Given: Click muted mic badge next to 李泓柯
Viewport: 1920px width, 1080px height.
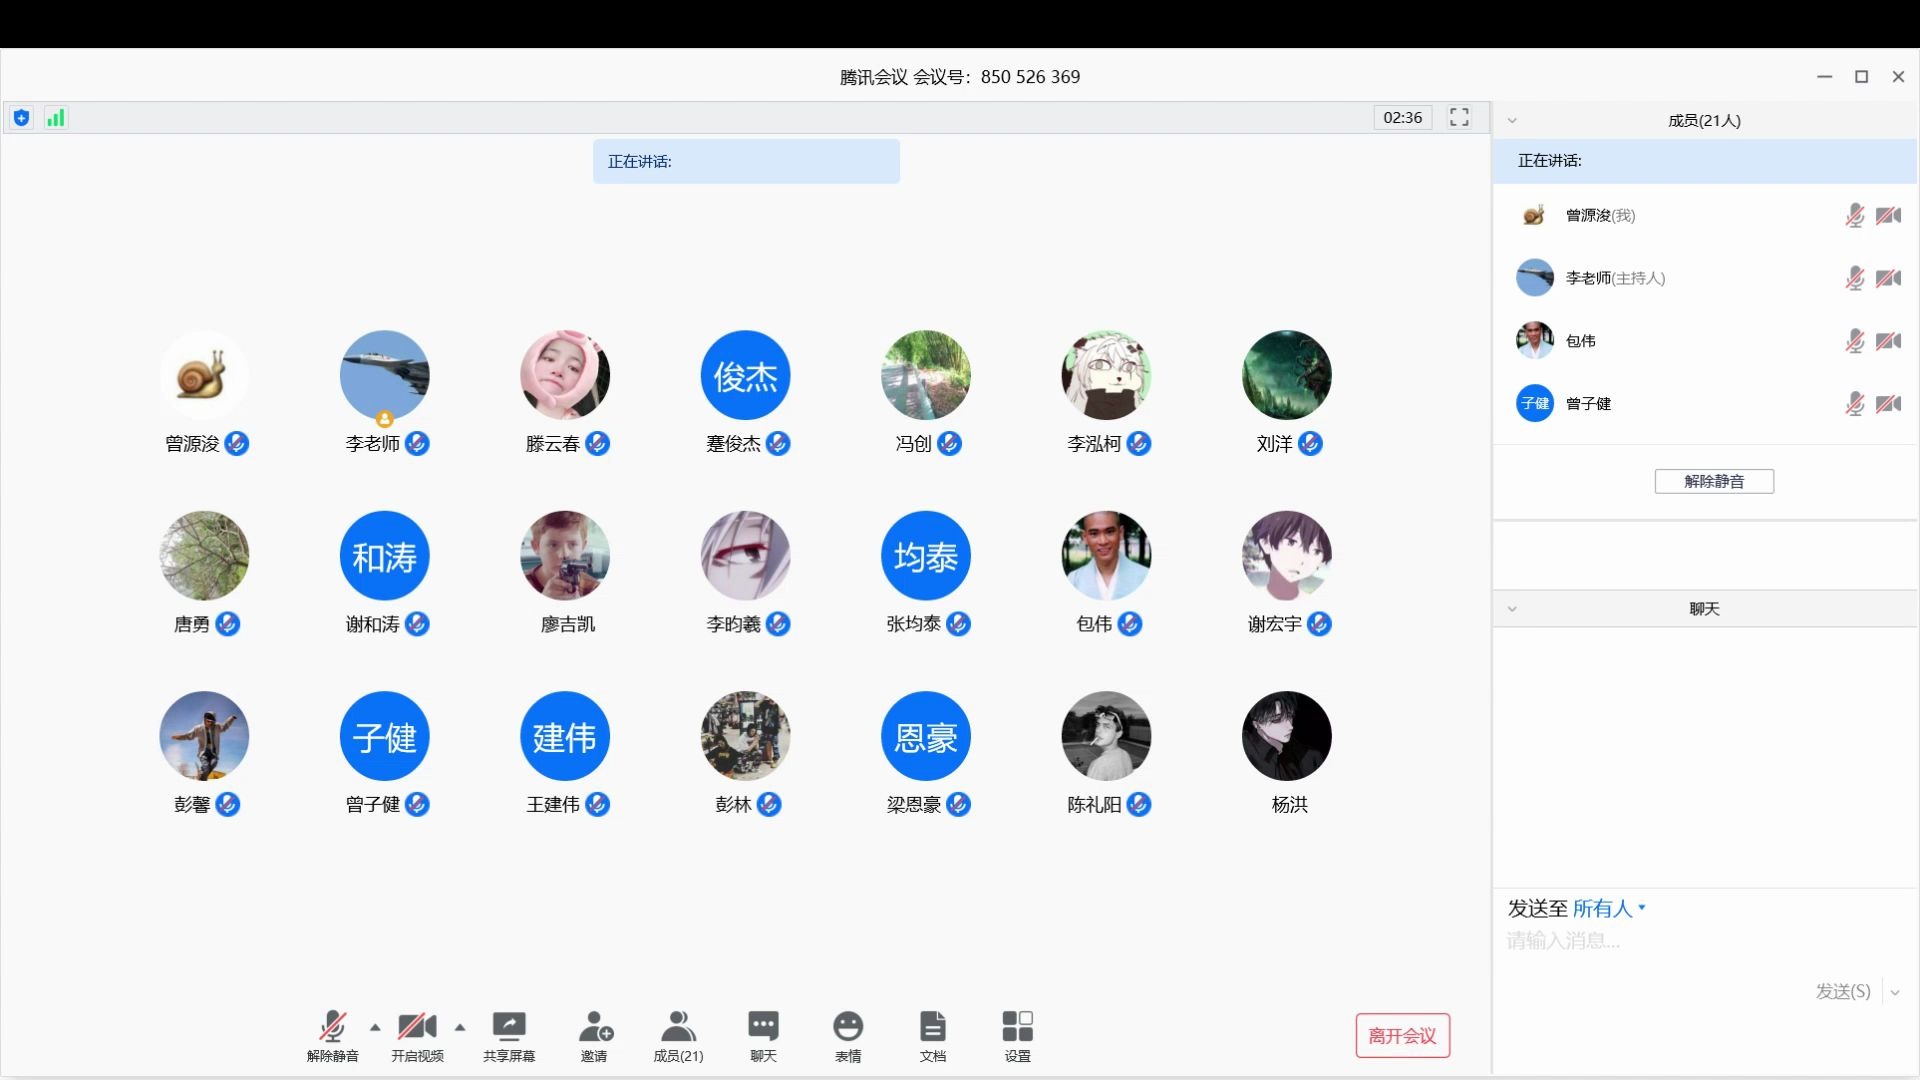Looking at the screenshot, I should tap(1138, 443).
